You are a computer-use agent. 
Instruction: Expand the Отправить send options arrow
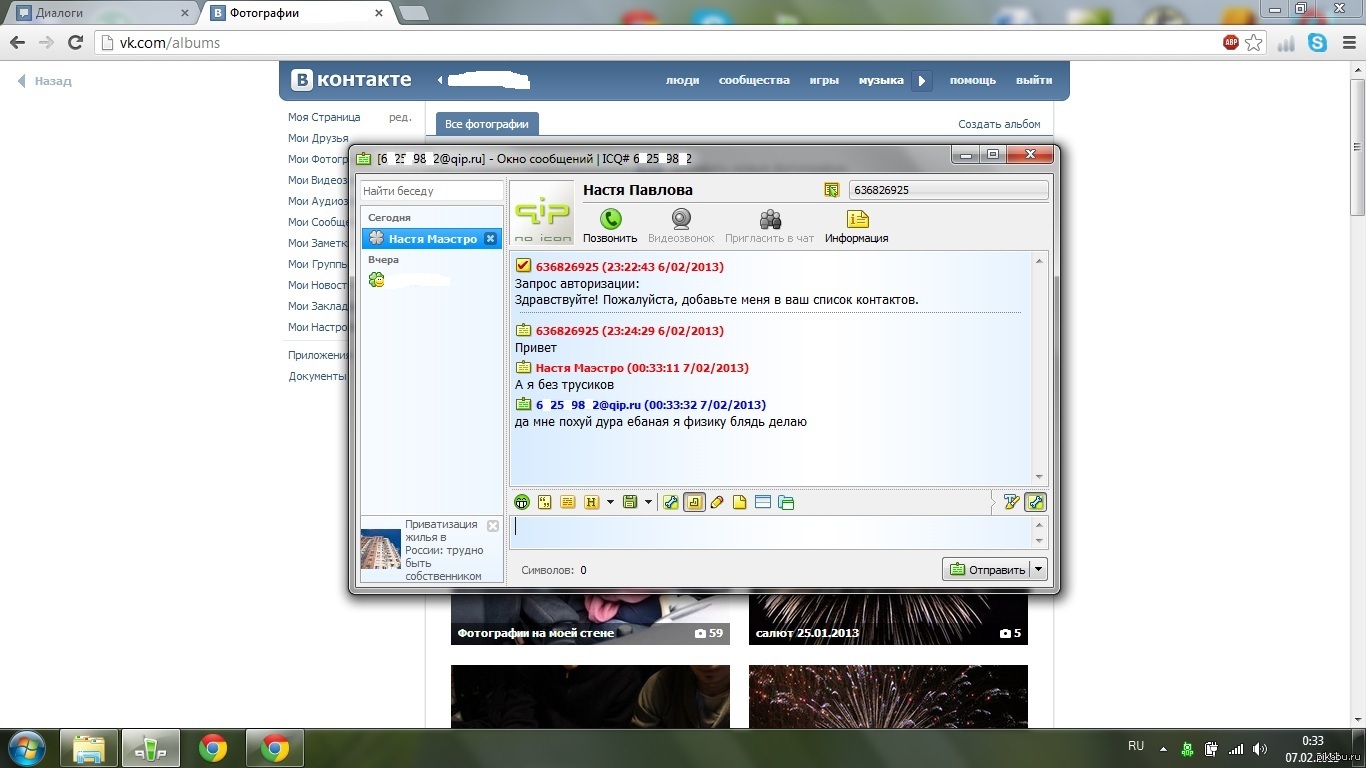coord(1039,569)
